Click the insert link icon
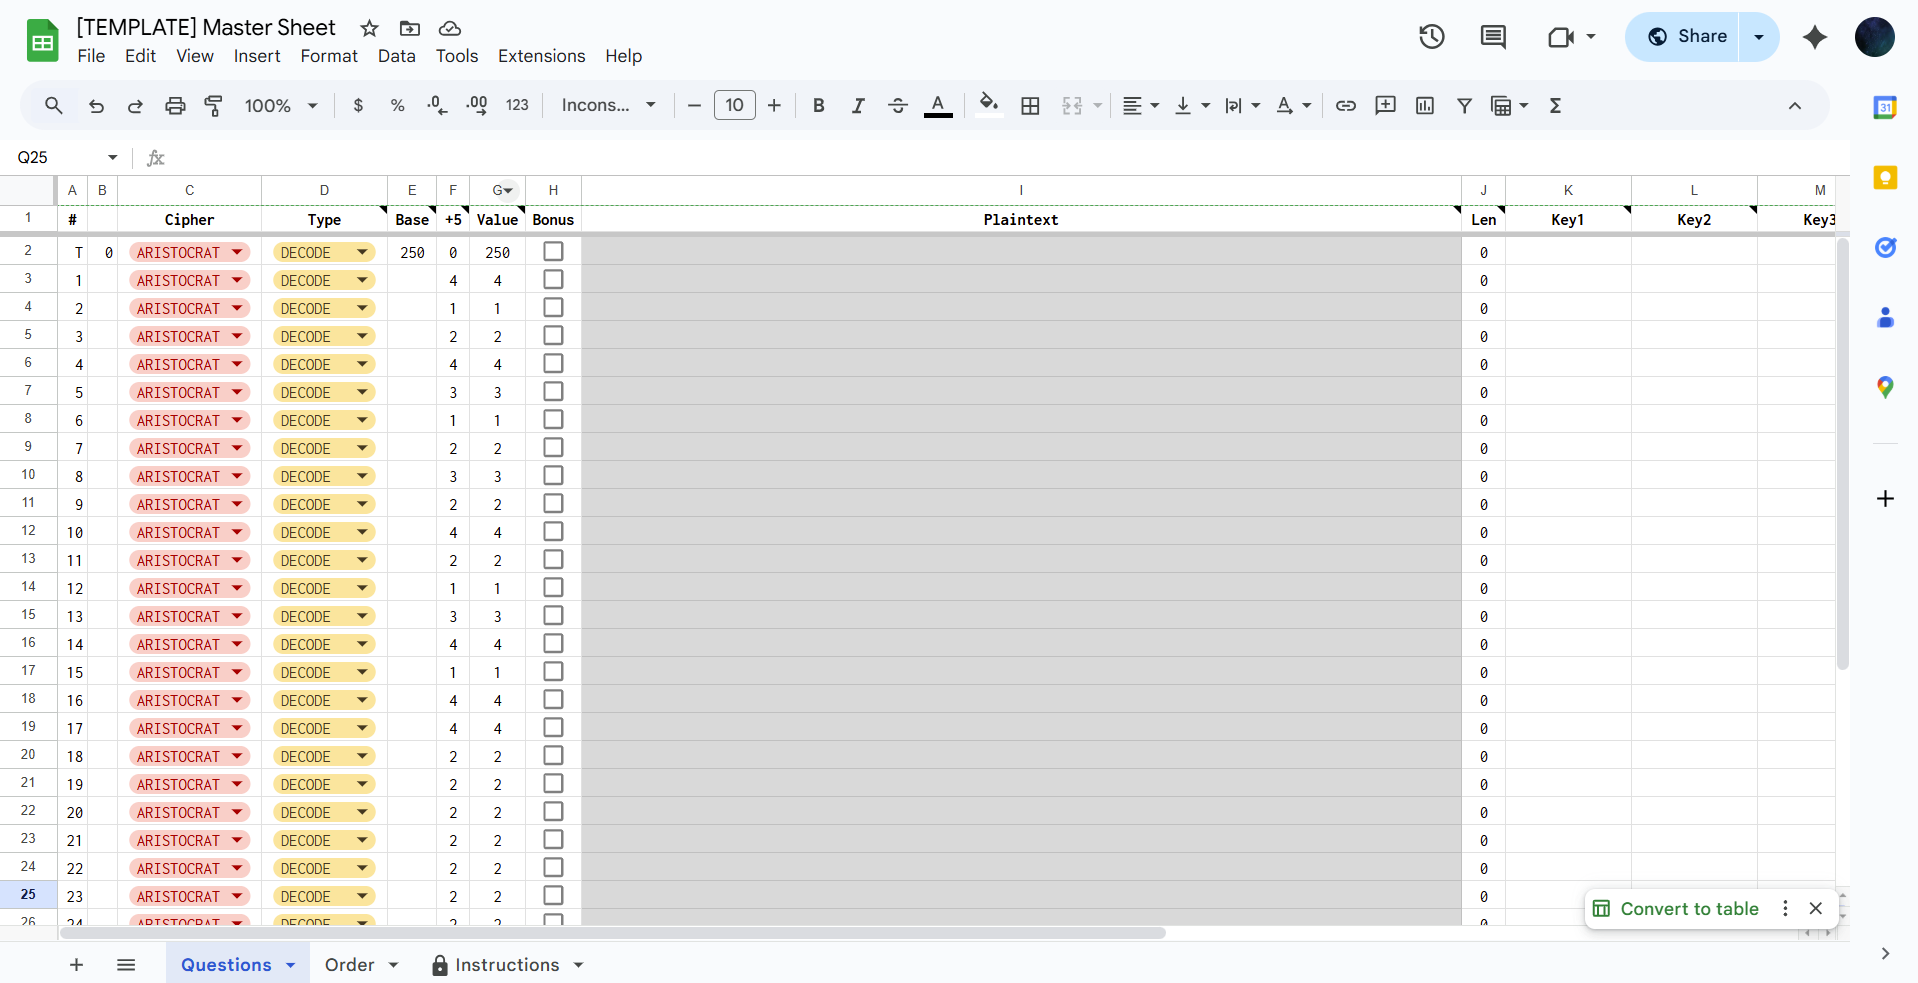This screenshot has height=983, width=1918. click(x=1345, y=105)
